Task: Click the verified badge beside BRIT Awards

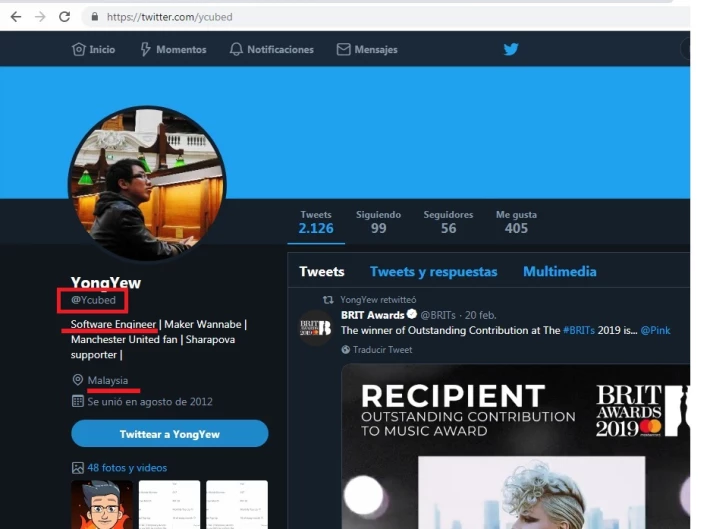Action: coord(412,314)
